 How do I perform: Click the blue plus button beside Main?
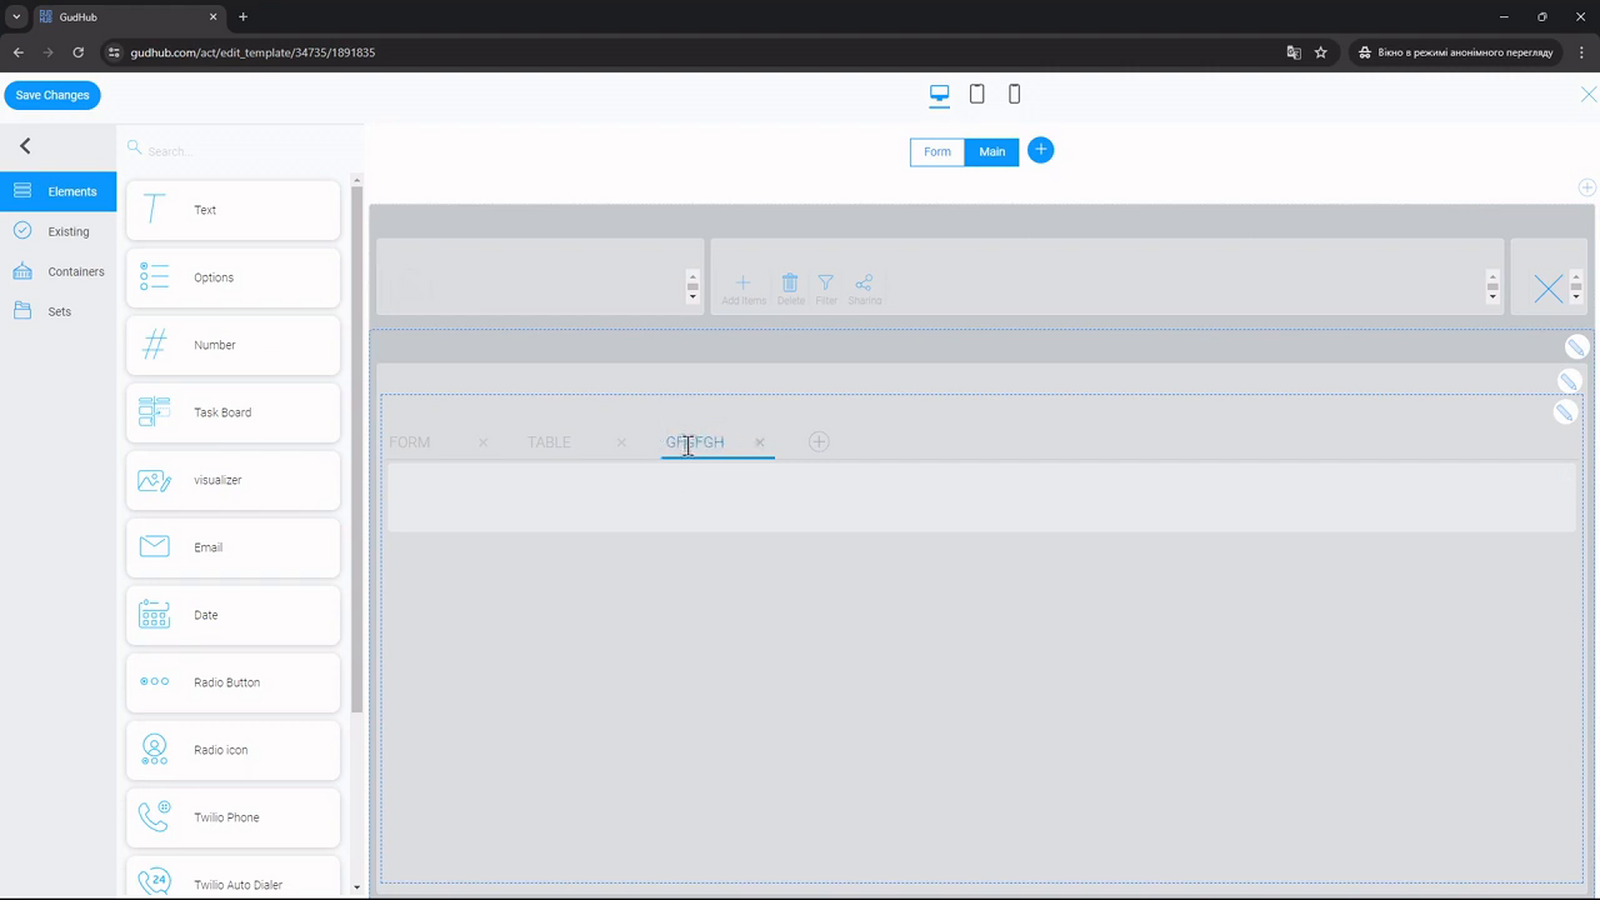[x=1041, y=150]
